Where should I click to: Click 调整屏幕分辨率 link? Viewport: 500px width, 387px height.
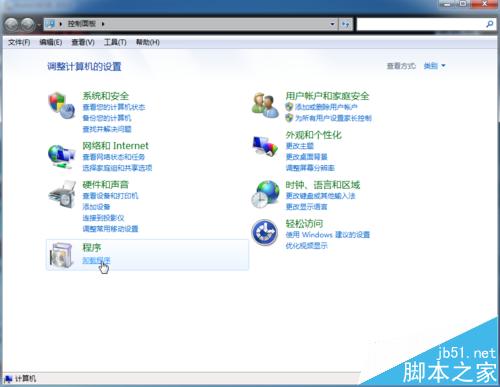(x=310, y=168)
